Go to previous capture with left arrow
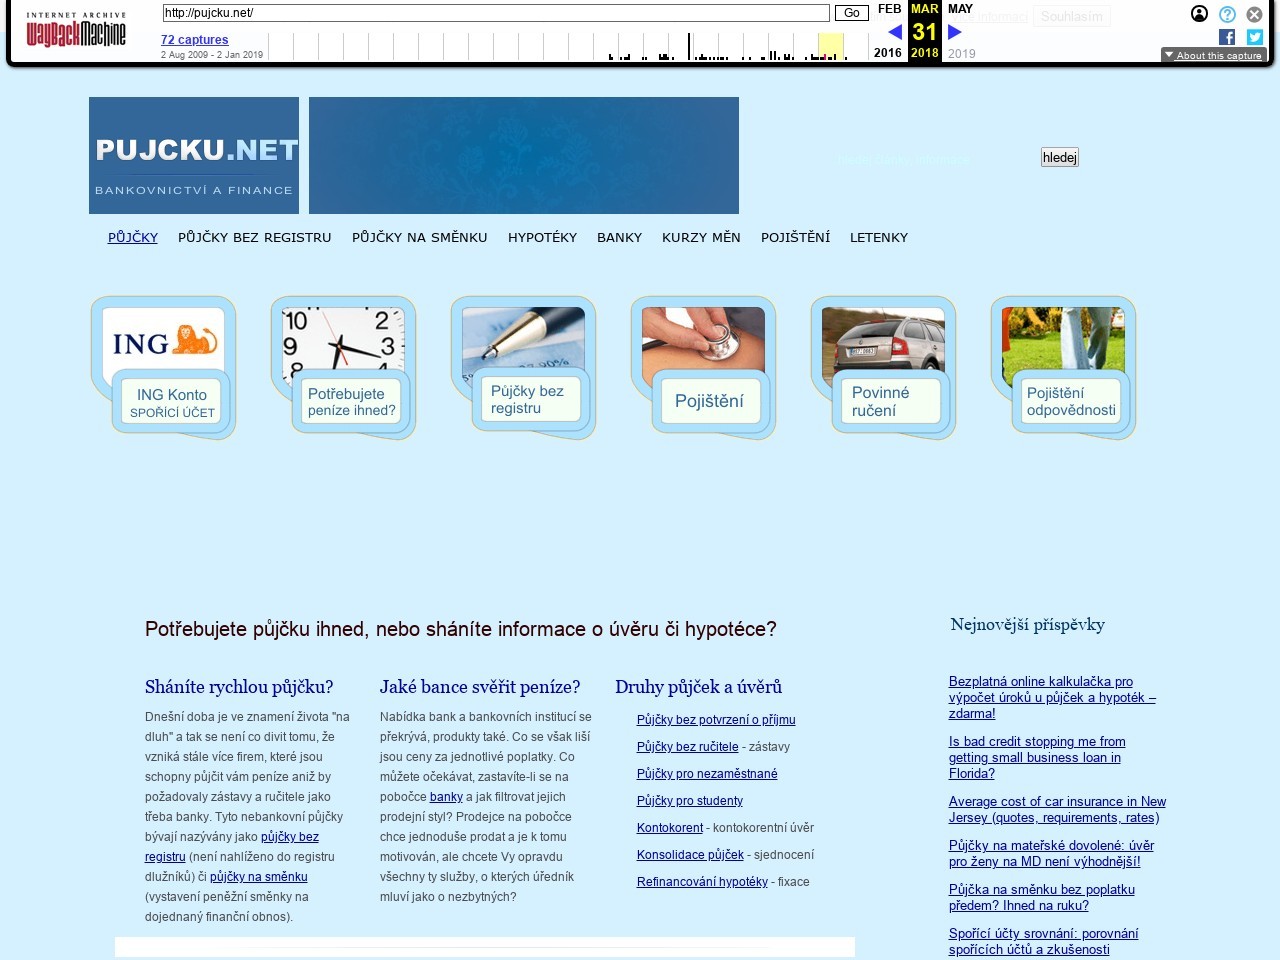This screenshot has height=960, width=1280. point(894,32)
